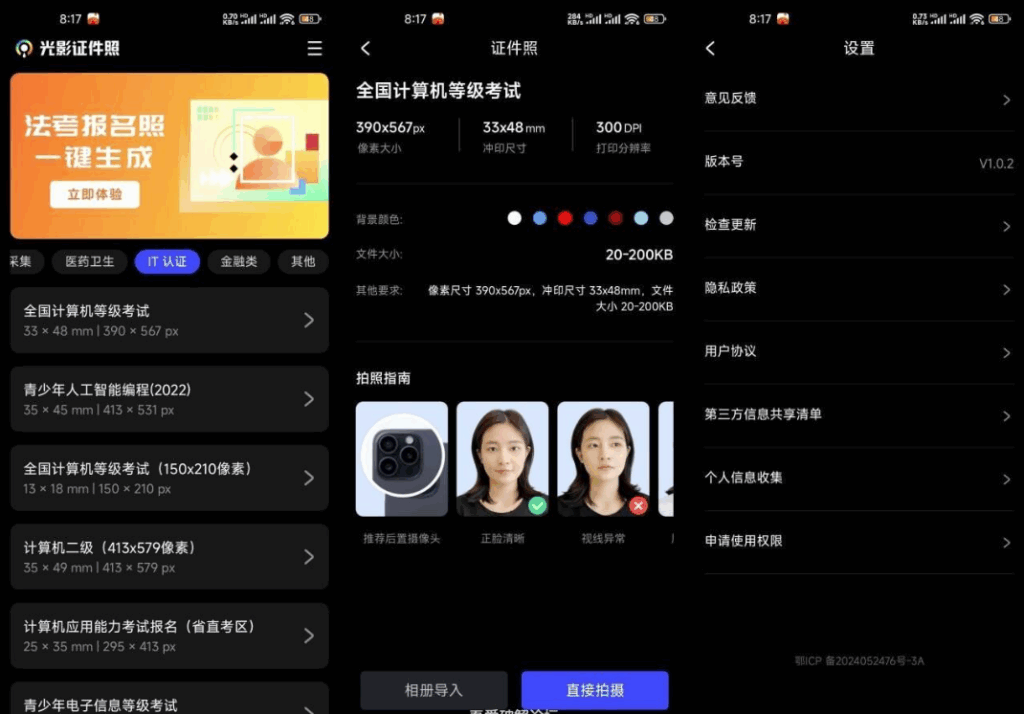Tap the back arrow on the 证件照 page
Screen dimensions: 1024x714
pyautogui.click(x=364, y=47)
